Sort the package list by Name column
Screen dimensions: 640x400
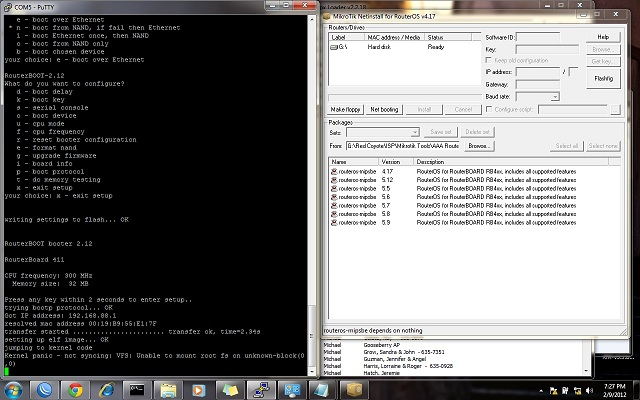coord(353,161)
